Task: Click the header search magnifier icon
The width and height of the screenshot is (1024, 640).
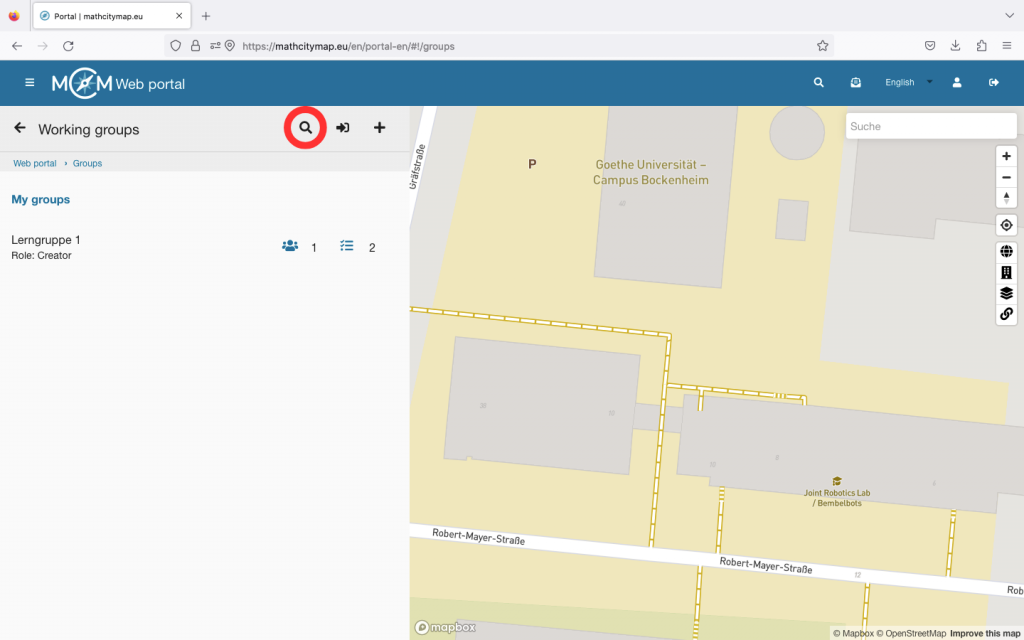Action: (x=819, y=83)
